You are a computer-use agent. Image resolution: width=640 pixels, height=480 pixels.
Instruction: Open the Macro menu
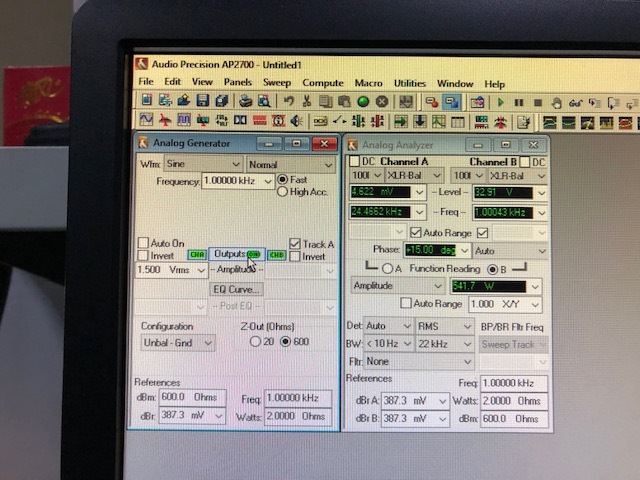tap(369, 83)
